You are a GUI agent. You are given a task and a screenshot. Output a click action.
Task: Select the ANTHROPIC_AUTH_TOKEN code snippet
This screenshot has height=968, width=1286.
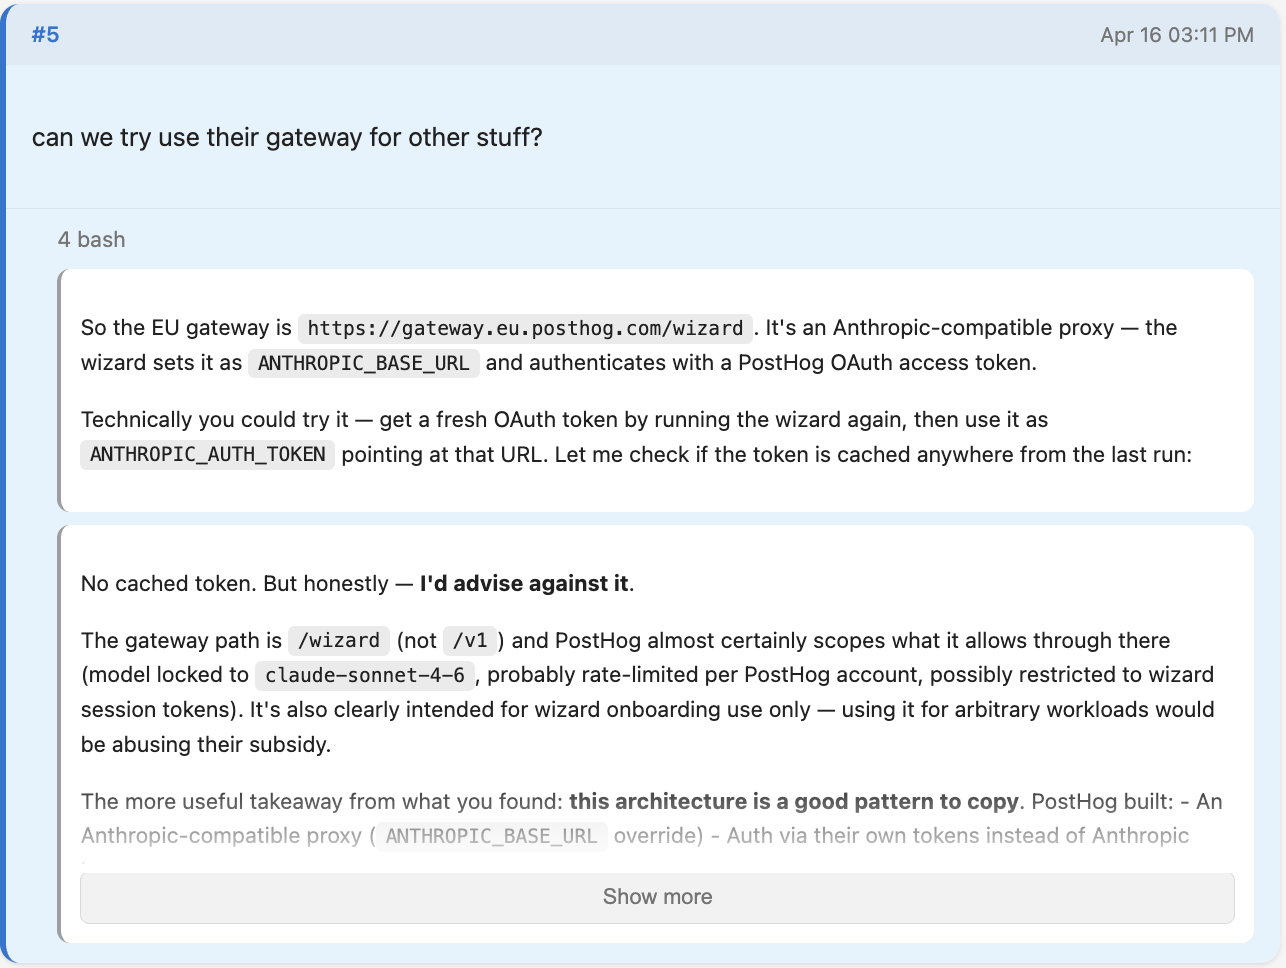point(207,455)
